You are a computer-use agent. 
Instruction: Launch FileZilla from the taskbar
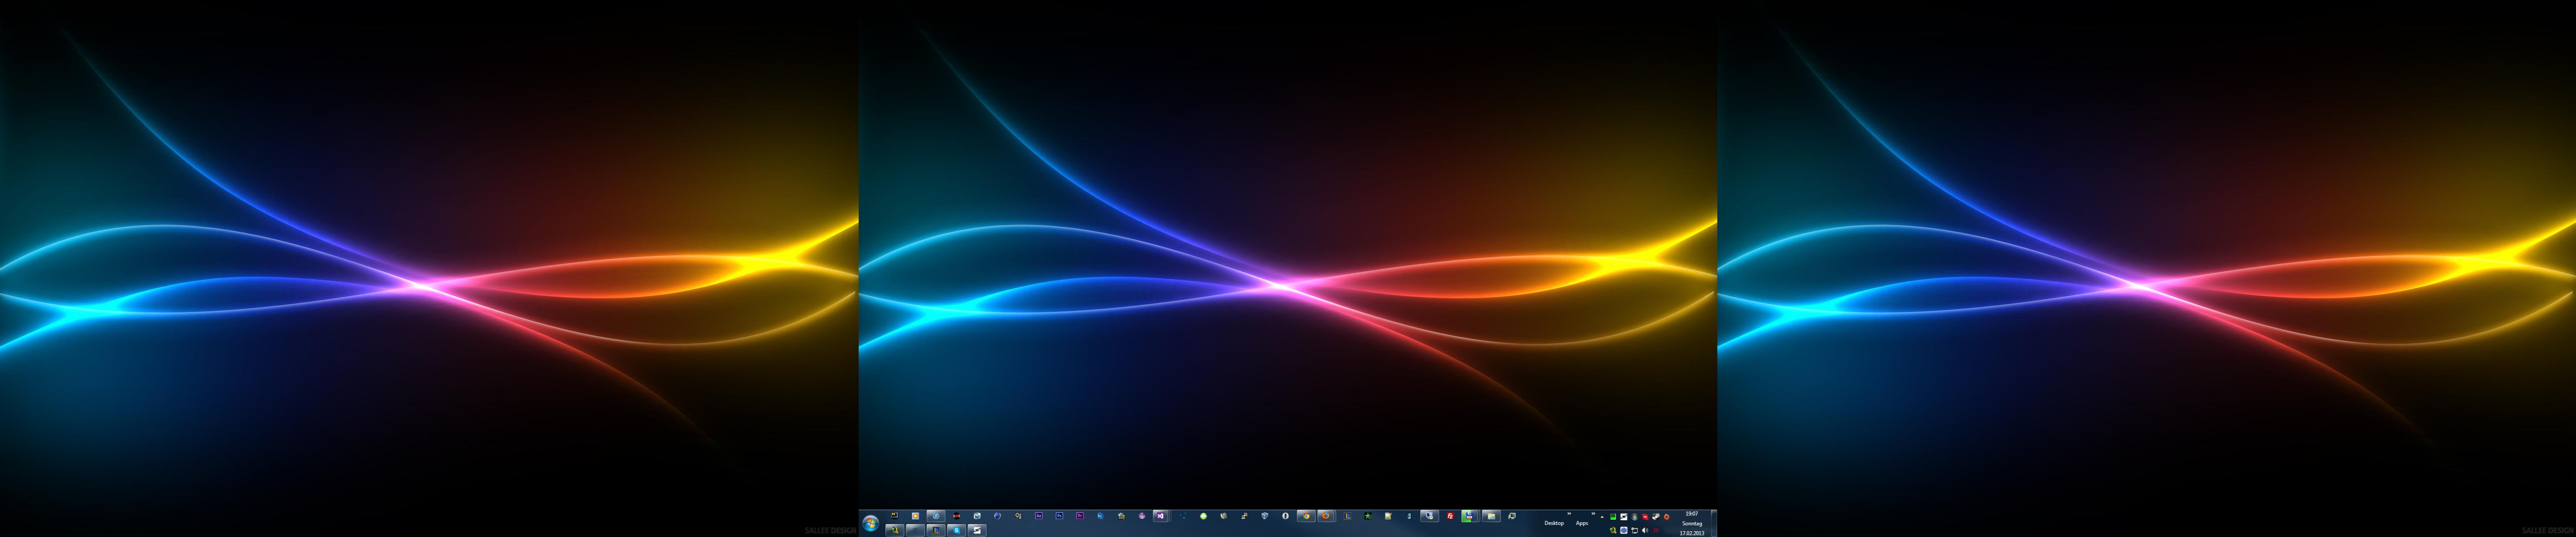point(1451,516)
